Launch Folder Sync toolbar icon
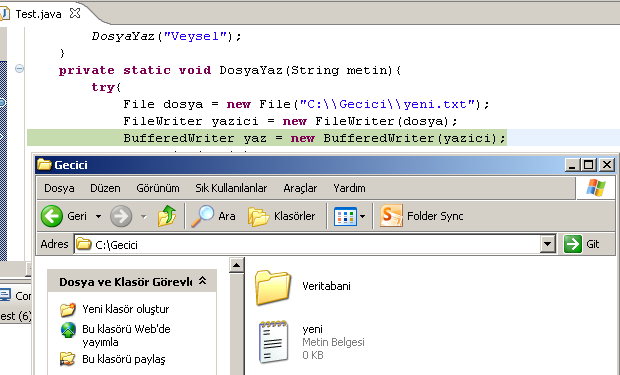This screenshot has width=620, height=375. pos(391,216)
